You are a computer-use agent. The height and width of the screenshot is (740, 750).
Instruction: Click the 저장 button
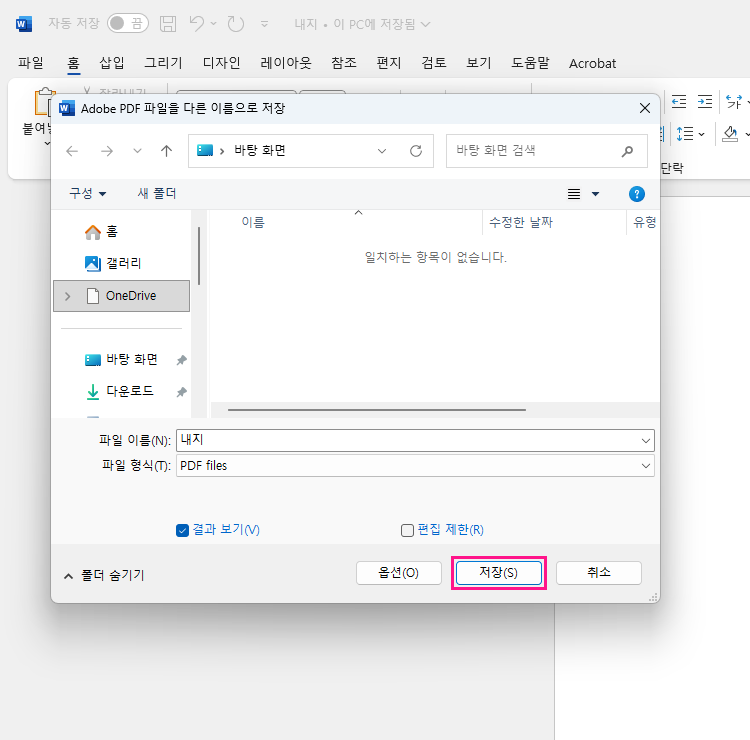pos(498,573)
